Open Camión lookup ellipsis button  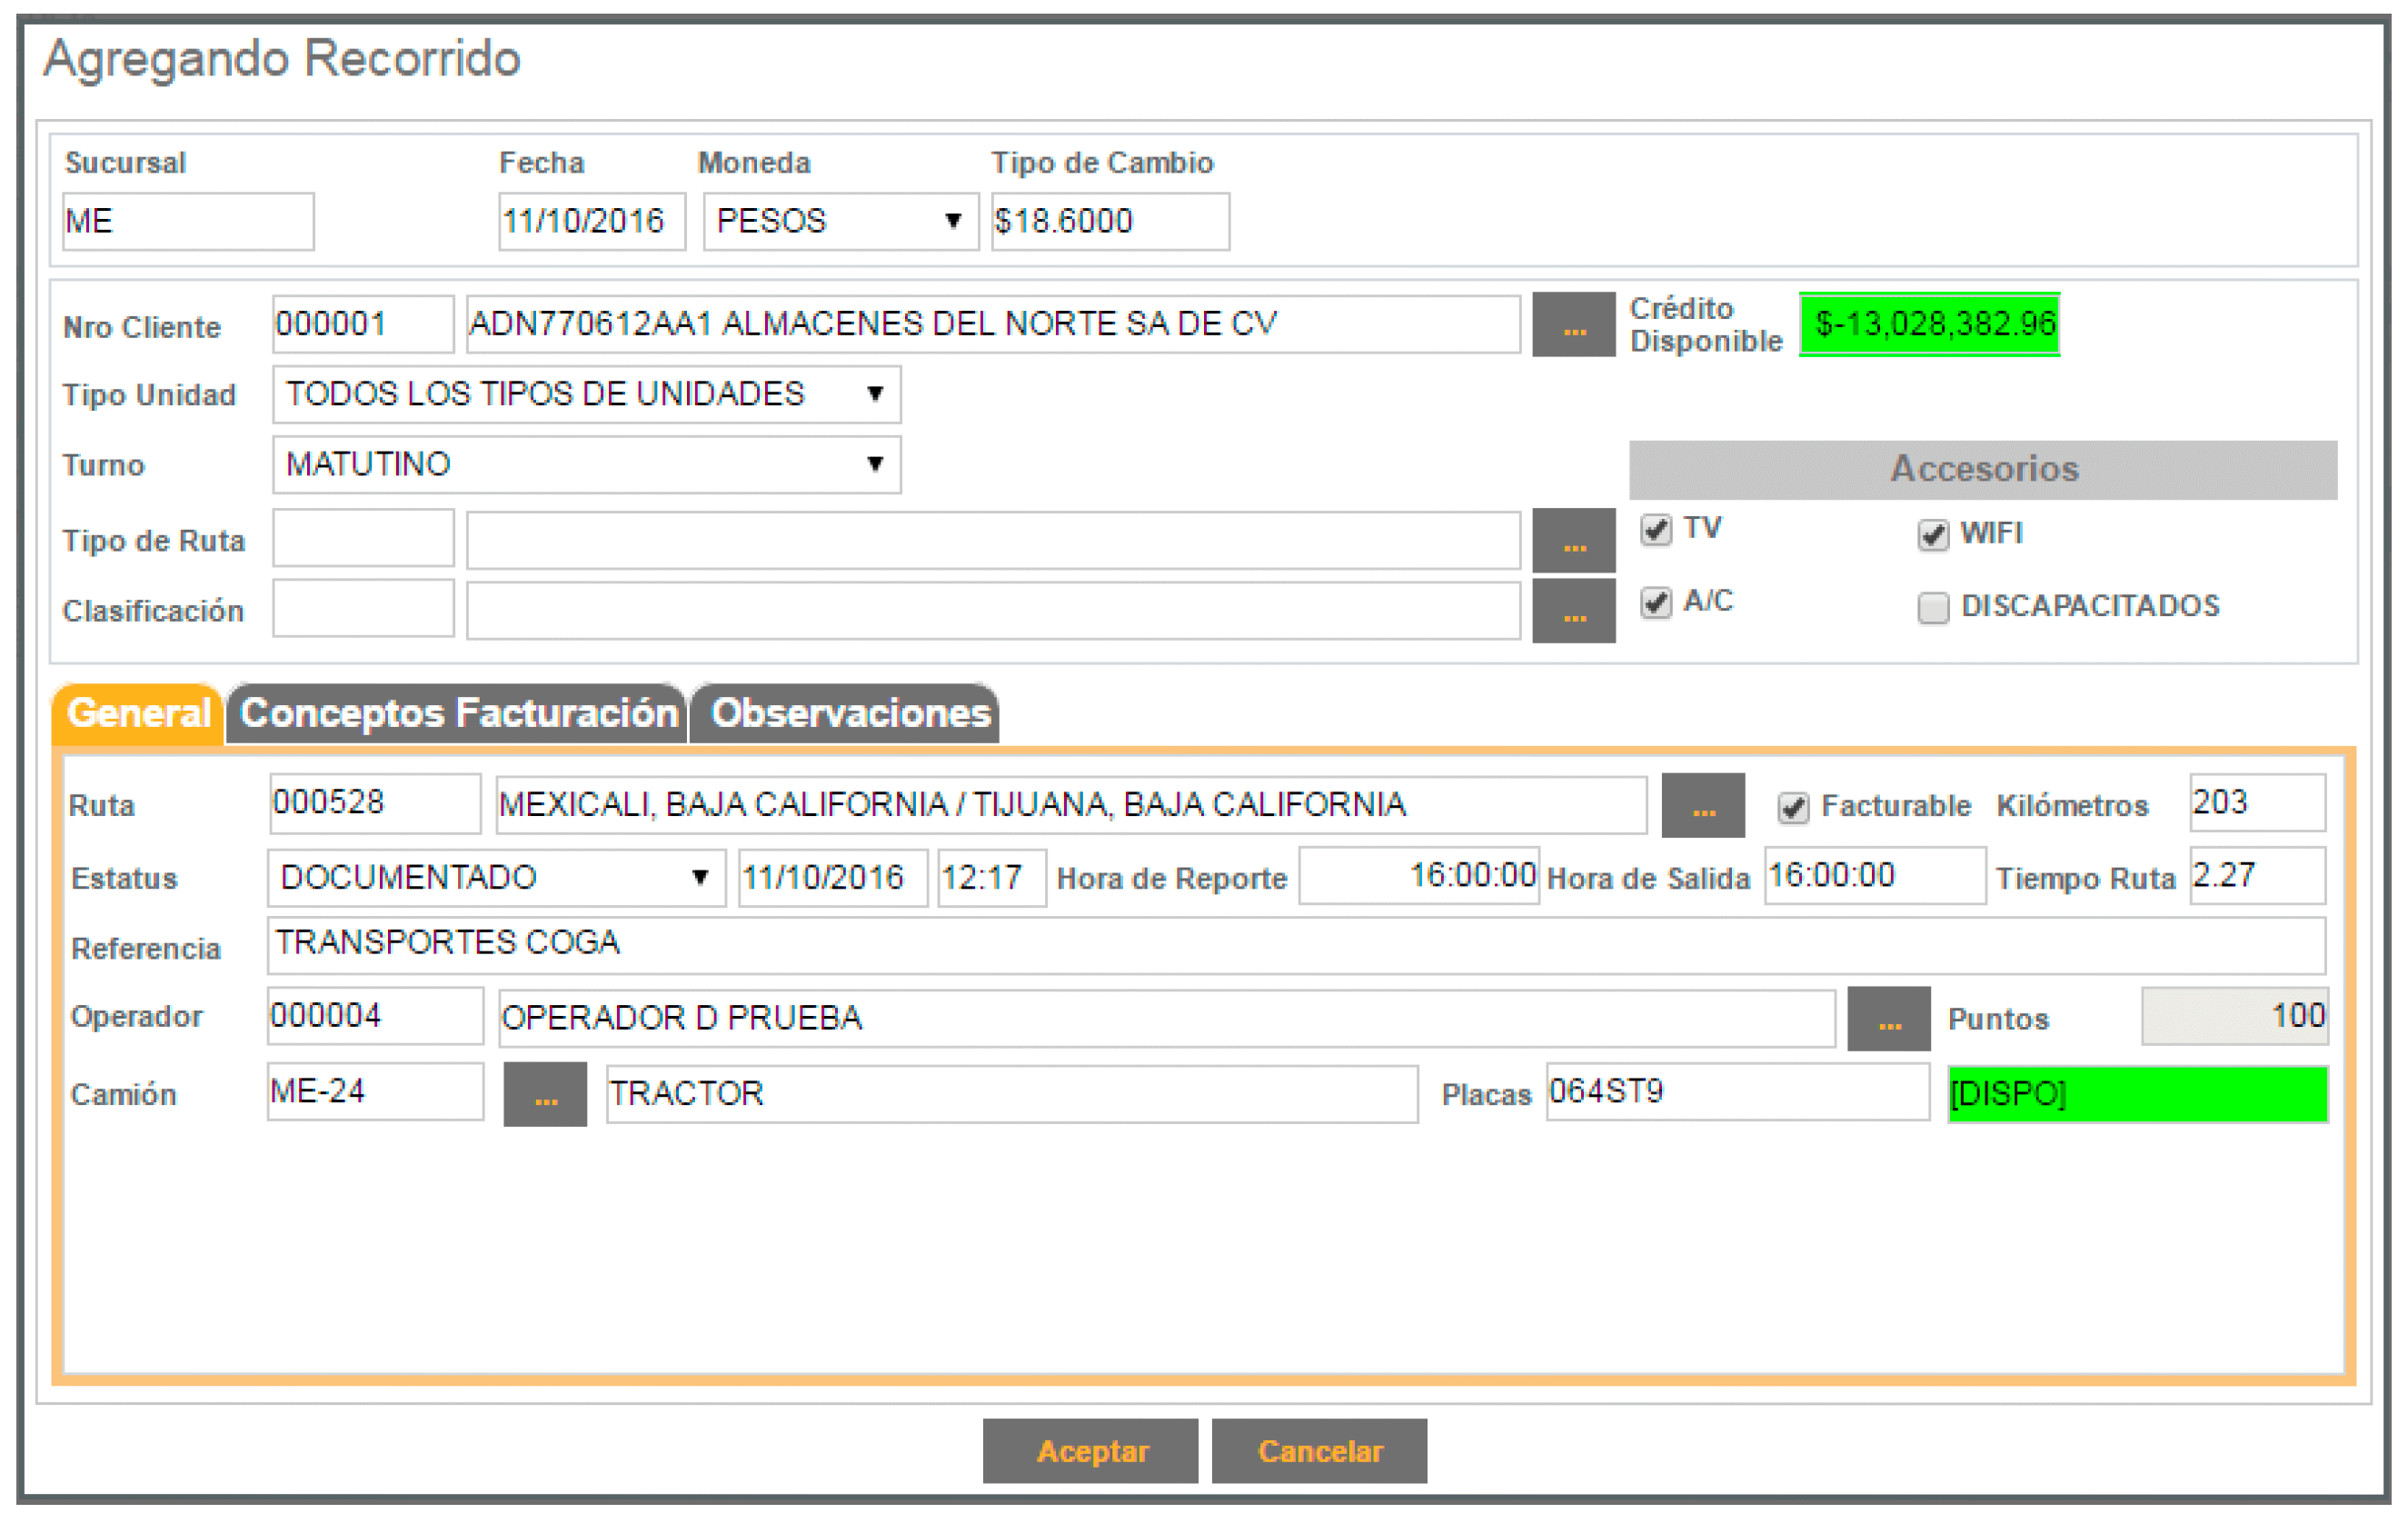(x=545, y=1094)
